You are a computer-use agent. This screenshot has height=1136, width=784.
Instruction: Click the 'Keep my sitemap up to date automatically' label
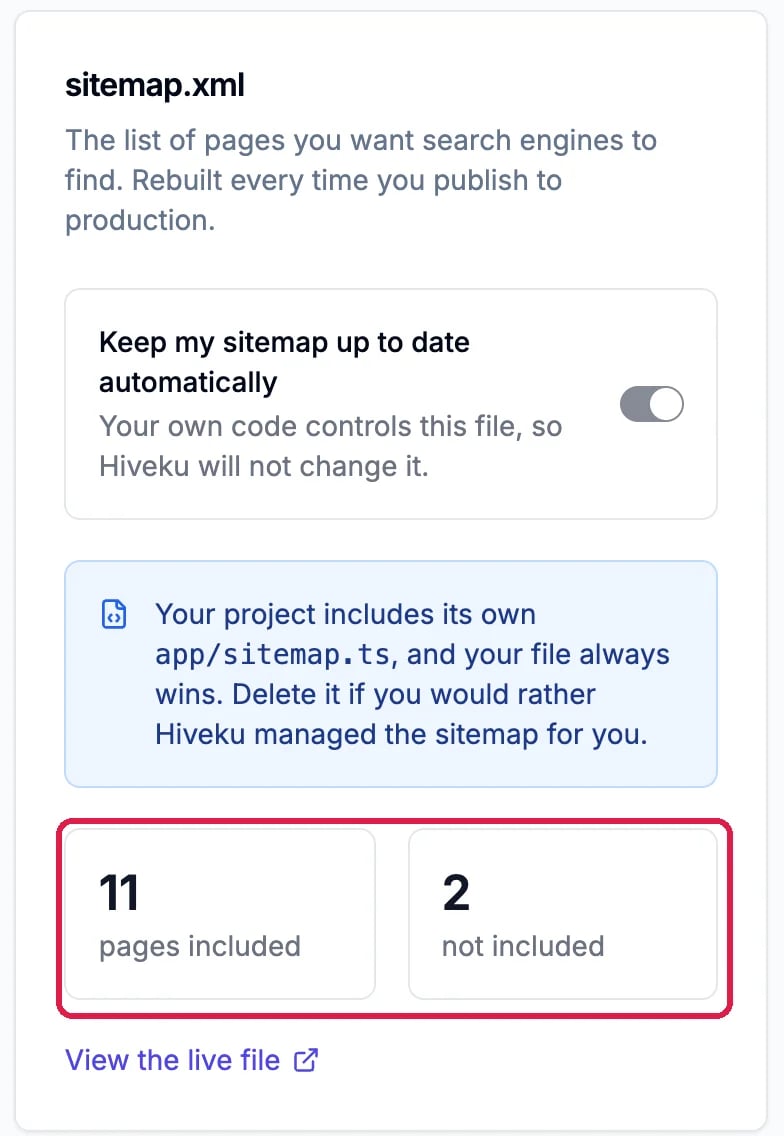(284, 362)
